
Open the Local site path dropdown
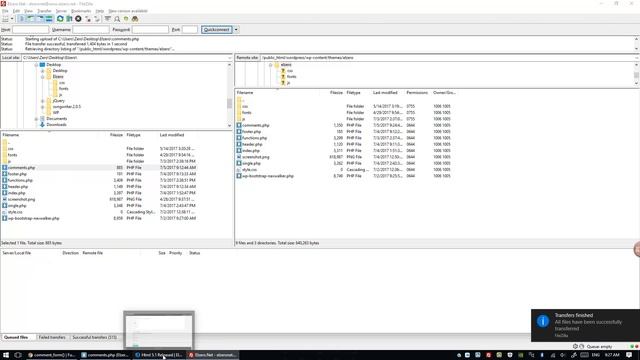[229, 58]
